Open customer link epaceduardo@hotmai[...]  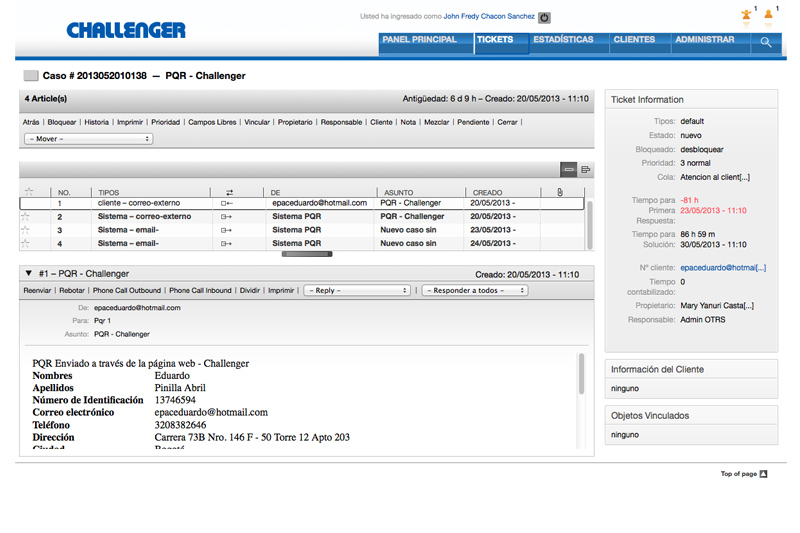coord(723,267)
